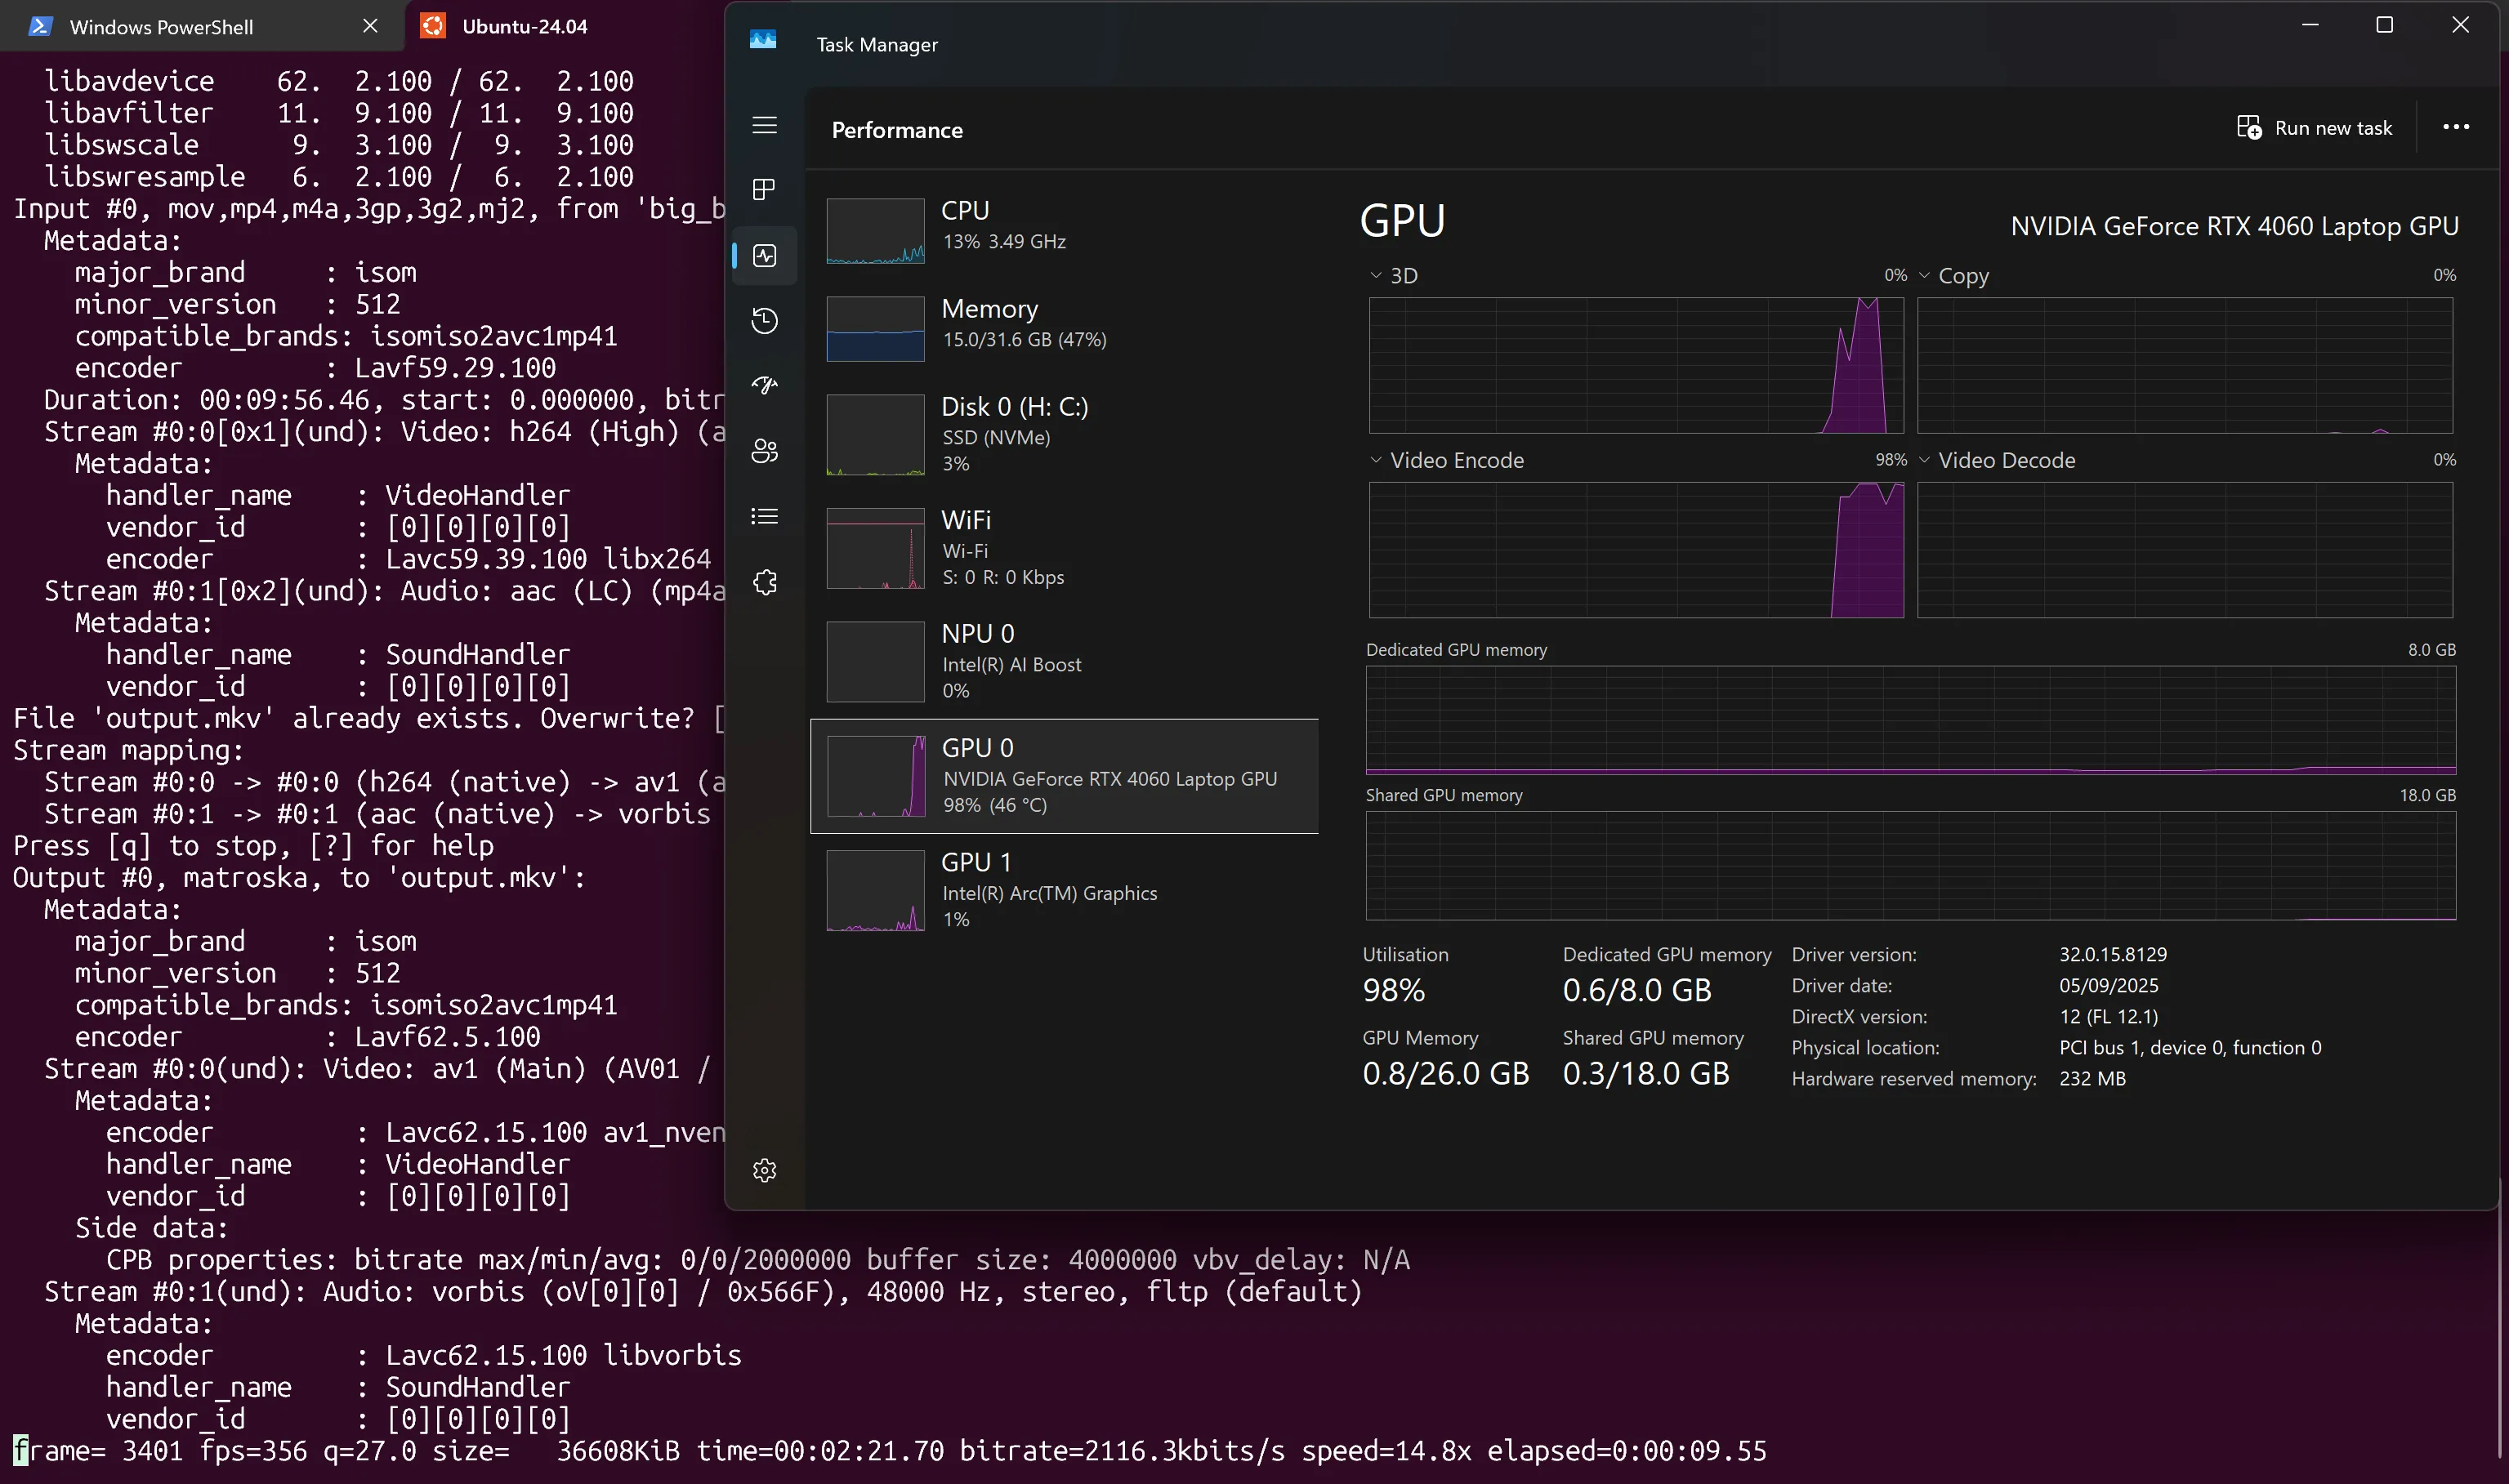Collapse the Video Encode section
The image size is (2509, 1484).
tap(1374, 460)
